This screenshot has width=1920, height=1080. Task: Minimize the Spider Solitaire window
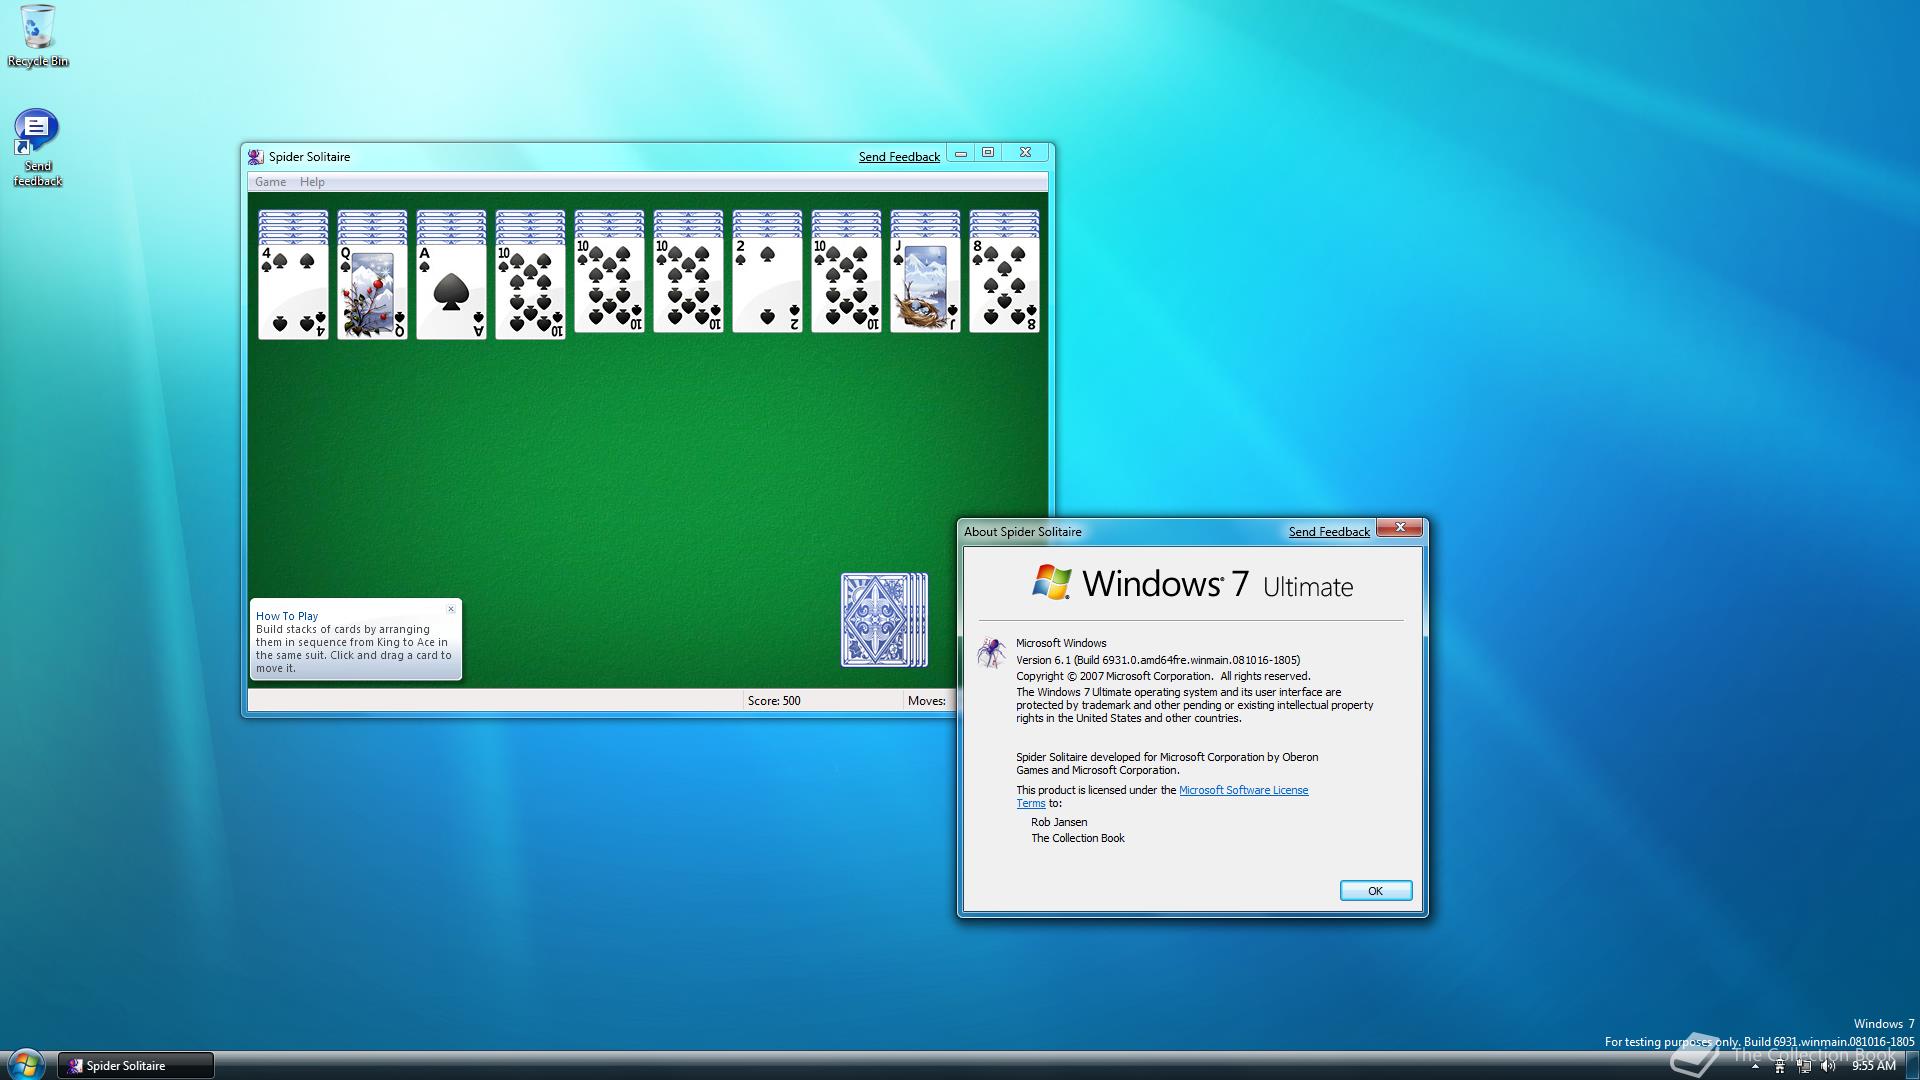(x=961, y=153)
